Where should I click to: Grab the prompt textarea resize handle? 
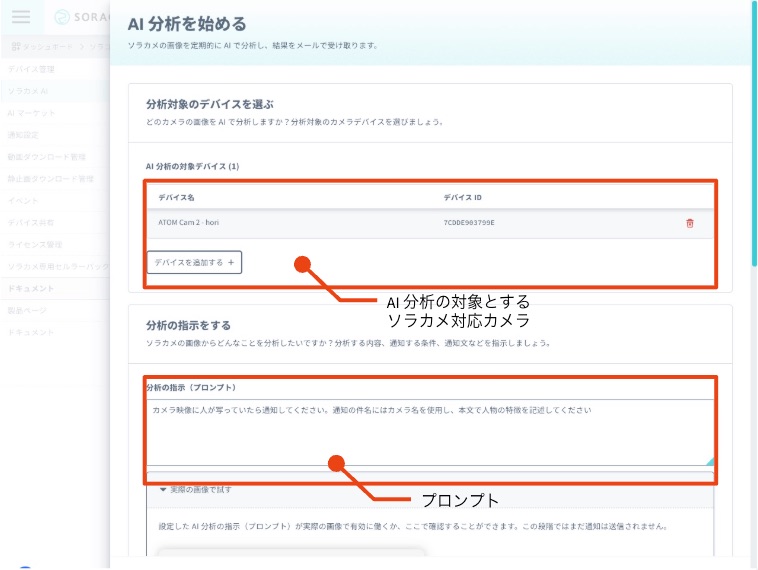click(710, 462)
